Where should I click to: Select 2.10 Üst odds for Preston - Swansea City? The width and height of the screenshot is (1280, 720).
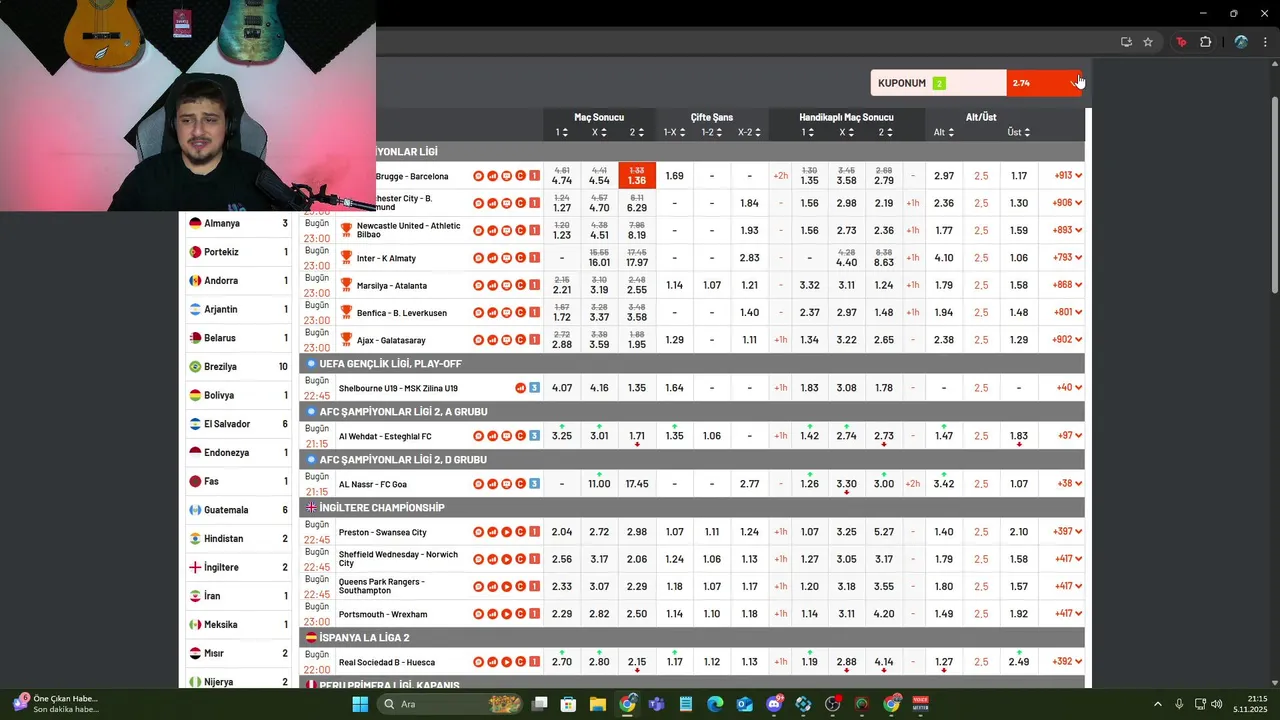click(1019, 532)
